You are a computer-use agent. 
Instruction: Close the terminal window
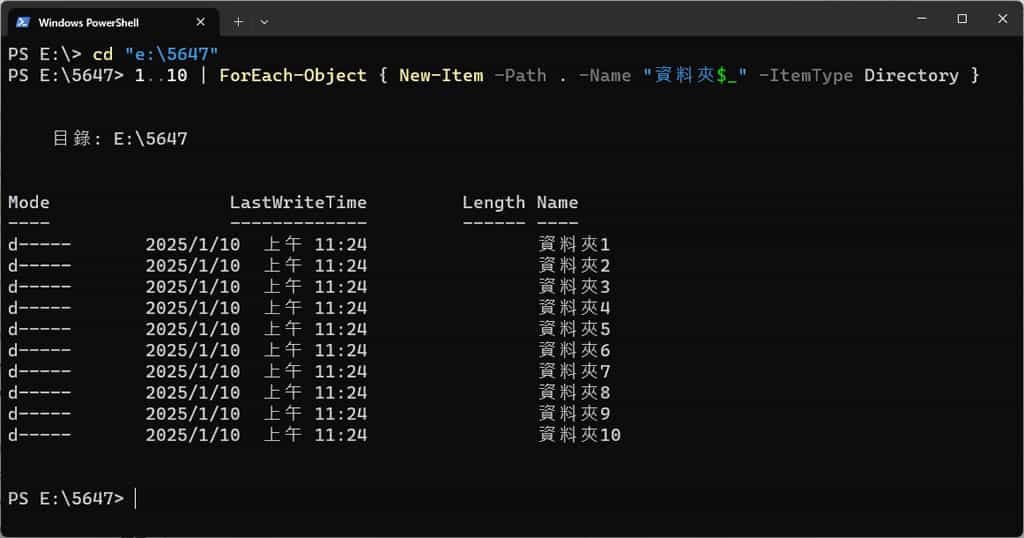[1002, 18]
